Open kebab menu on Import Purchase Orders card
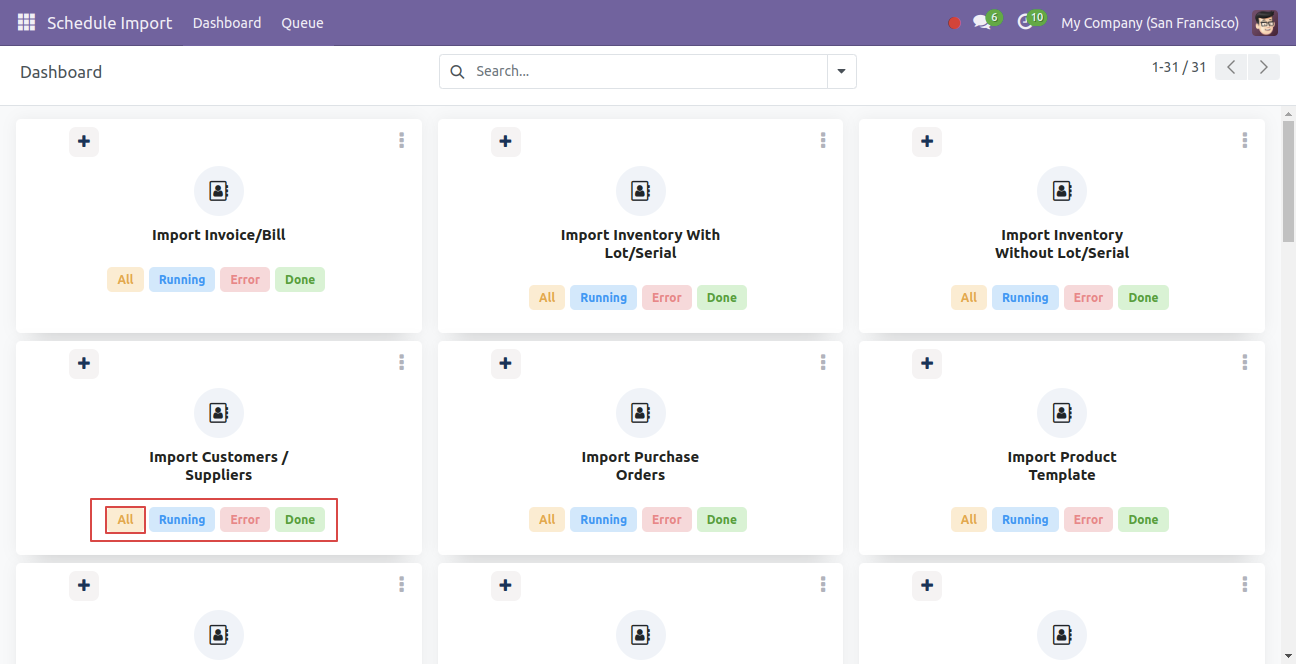1296x664 pixels. (823, 363)
